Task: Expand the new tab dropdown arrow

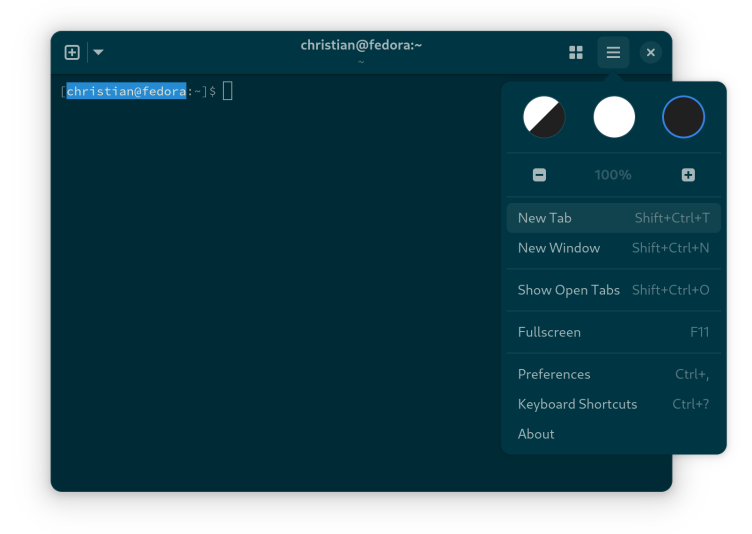Action: [x=98, y=52]
